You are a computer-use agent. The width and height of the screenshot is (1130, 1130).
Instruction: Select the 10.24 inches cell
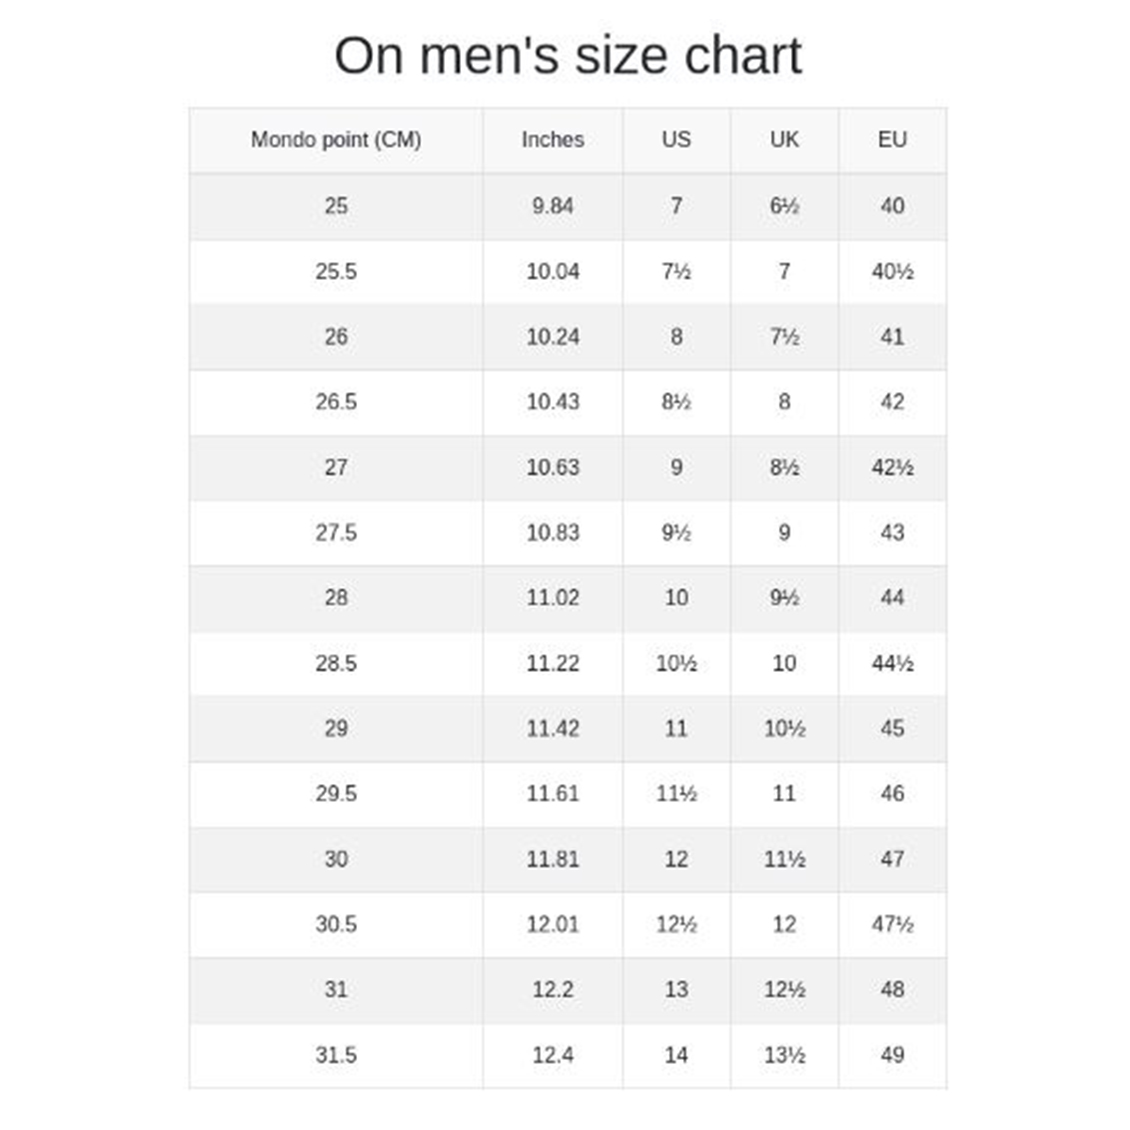(x=552, y=337)
